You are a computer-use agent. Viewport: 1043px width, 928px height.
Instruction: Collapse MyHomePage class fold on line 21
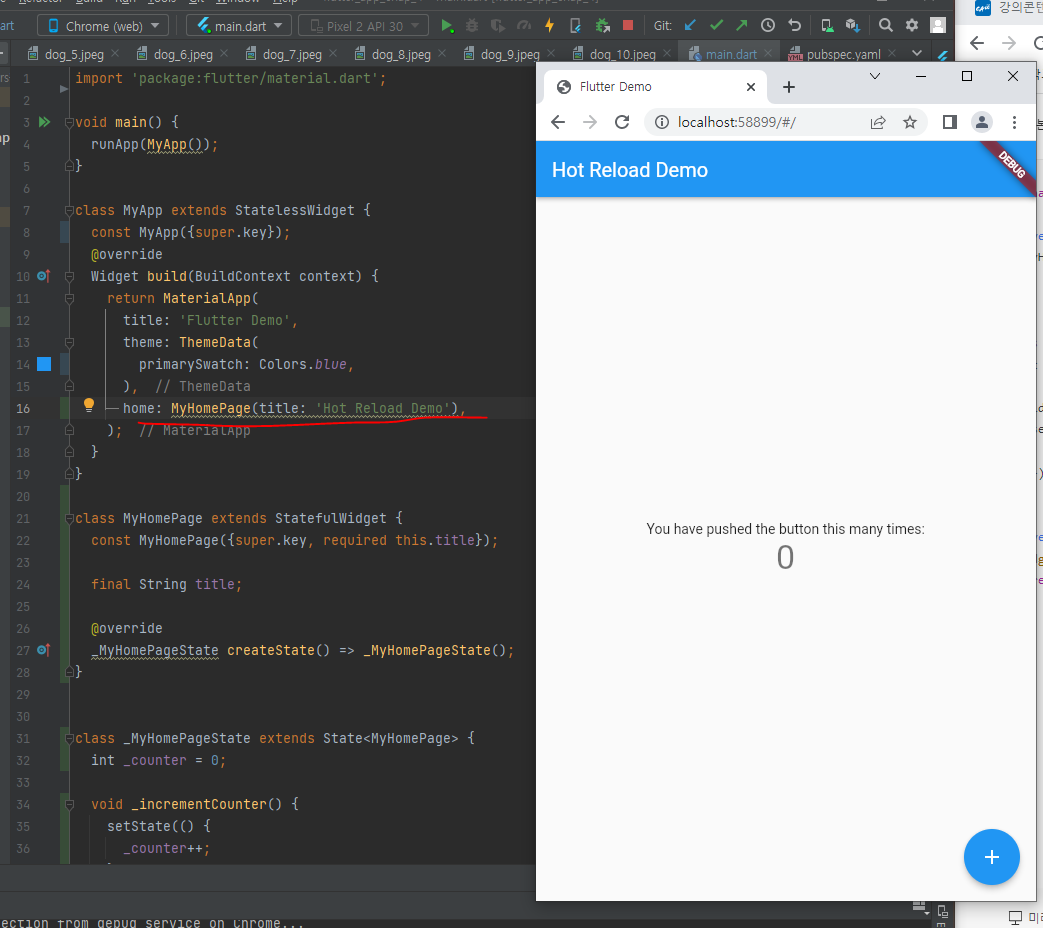(x=69, y=518)
